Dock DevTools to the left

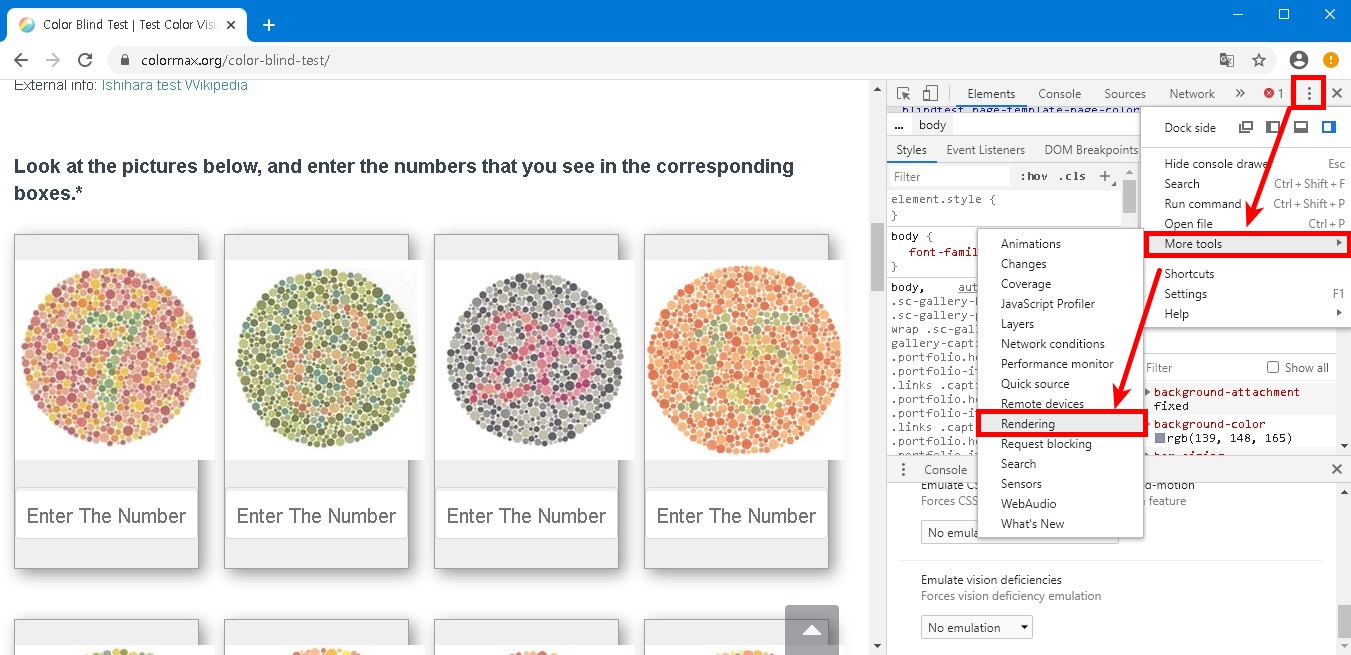(x=1273, y=127)
